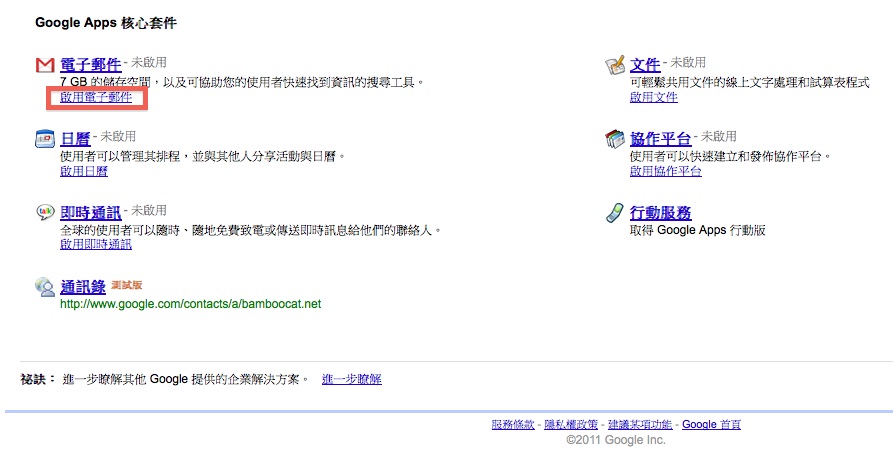This screenshot has width=893, height=453.
Task: Click the 7 GB 儲存空間 description text
Action: coord(243,83)
